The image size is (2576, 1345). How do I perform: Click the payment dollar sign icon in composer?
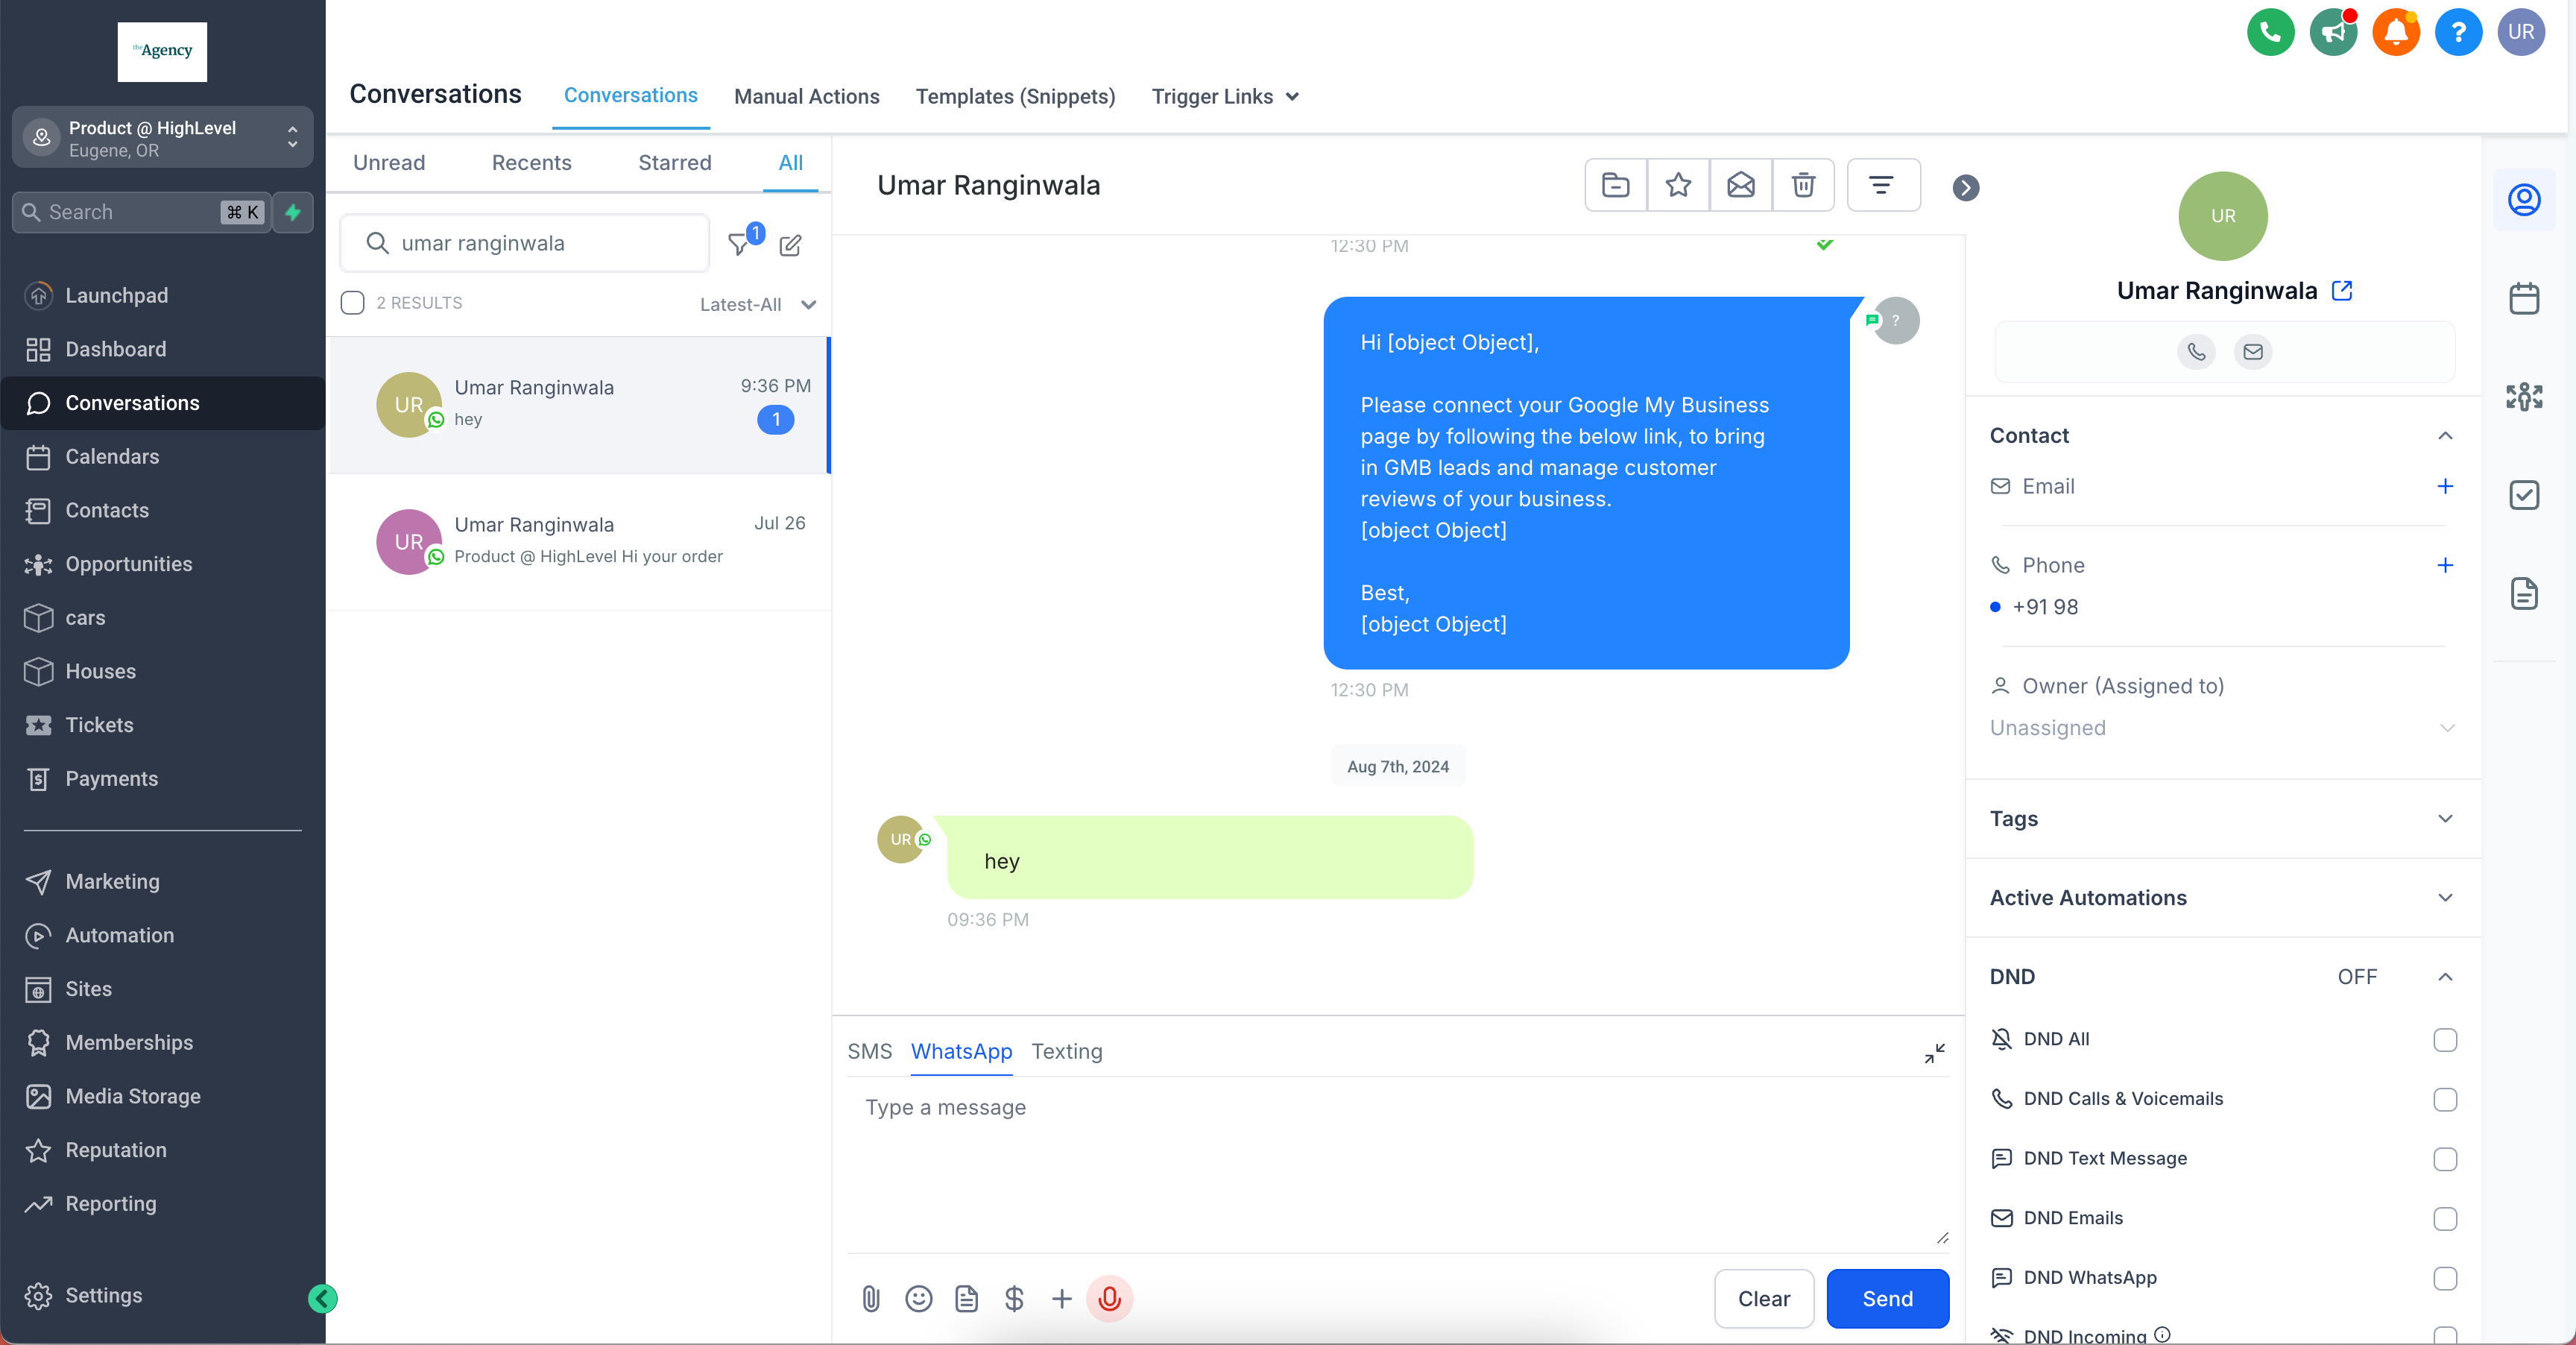pyautogui.click(x=1012, y=1299)
